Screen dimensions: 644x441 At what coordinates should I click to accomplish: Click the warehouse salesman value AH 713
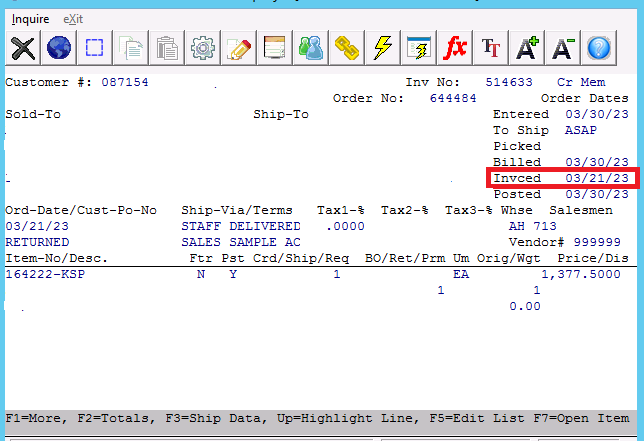pos(533,226)
